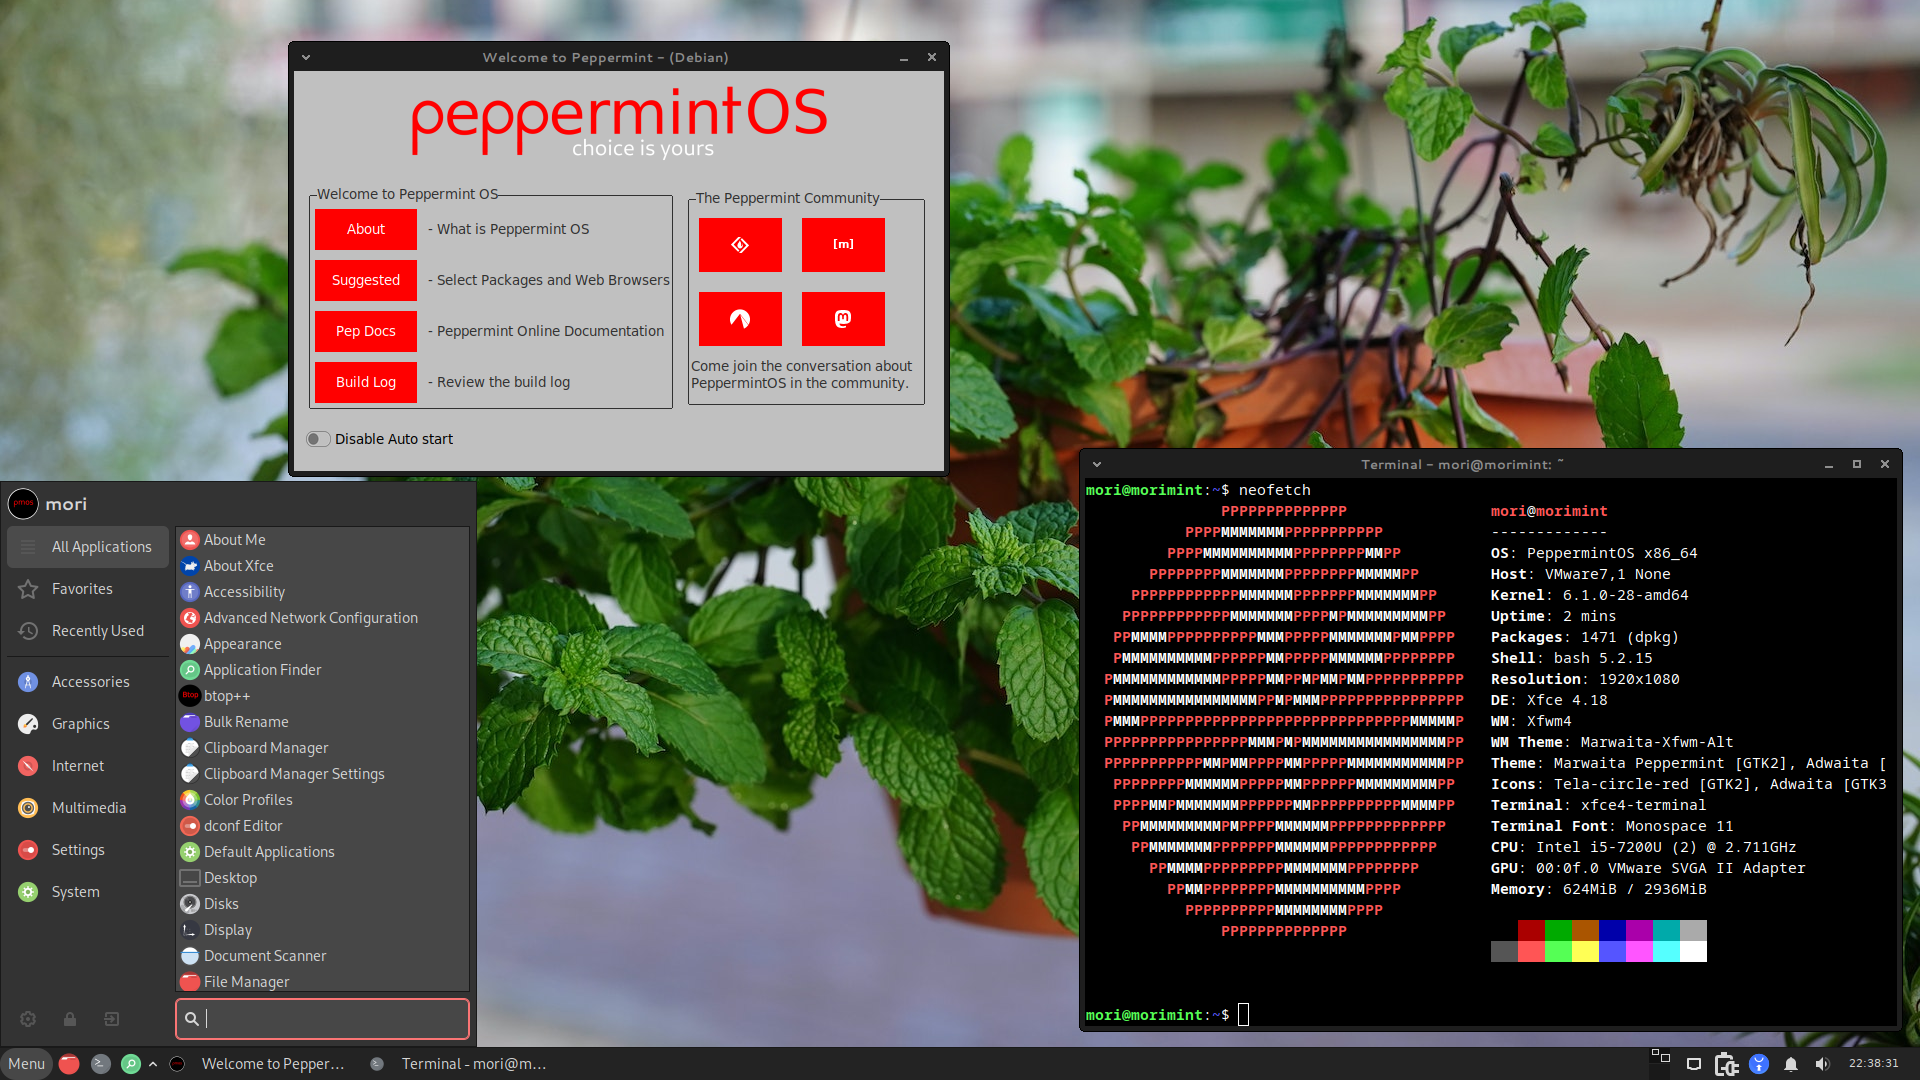Screen dimensions: 1920x1080
Task: Click the volume speaker tray icon
Action: [1822, 1064]
